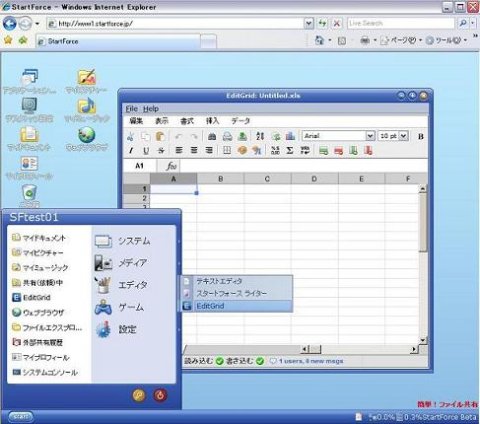Screen dimensions: 480x424
Task: Expand 設定 category in start menu
Action: click(x=133, y=329)
